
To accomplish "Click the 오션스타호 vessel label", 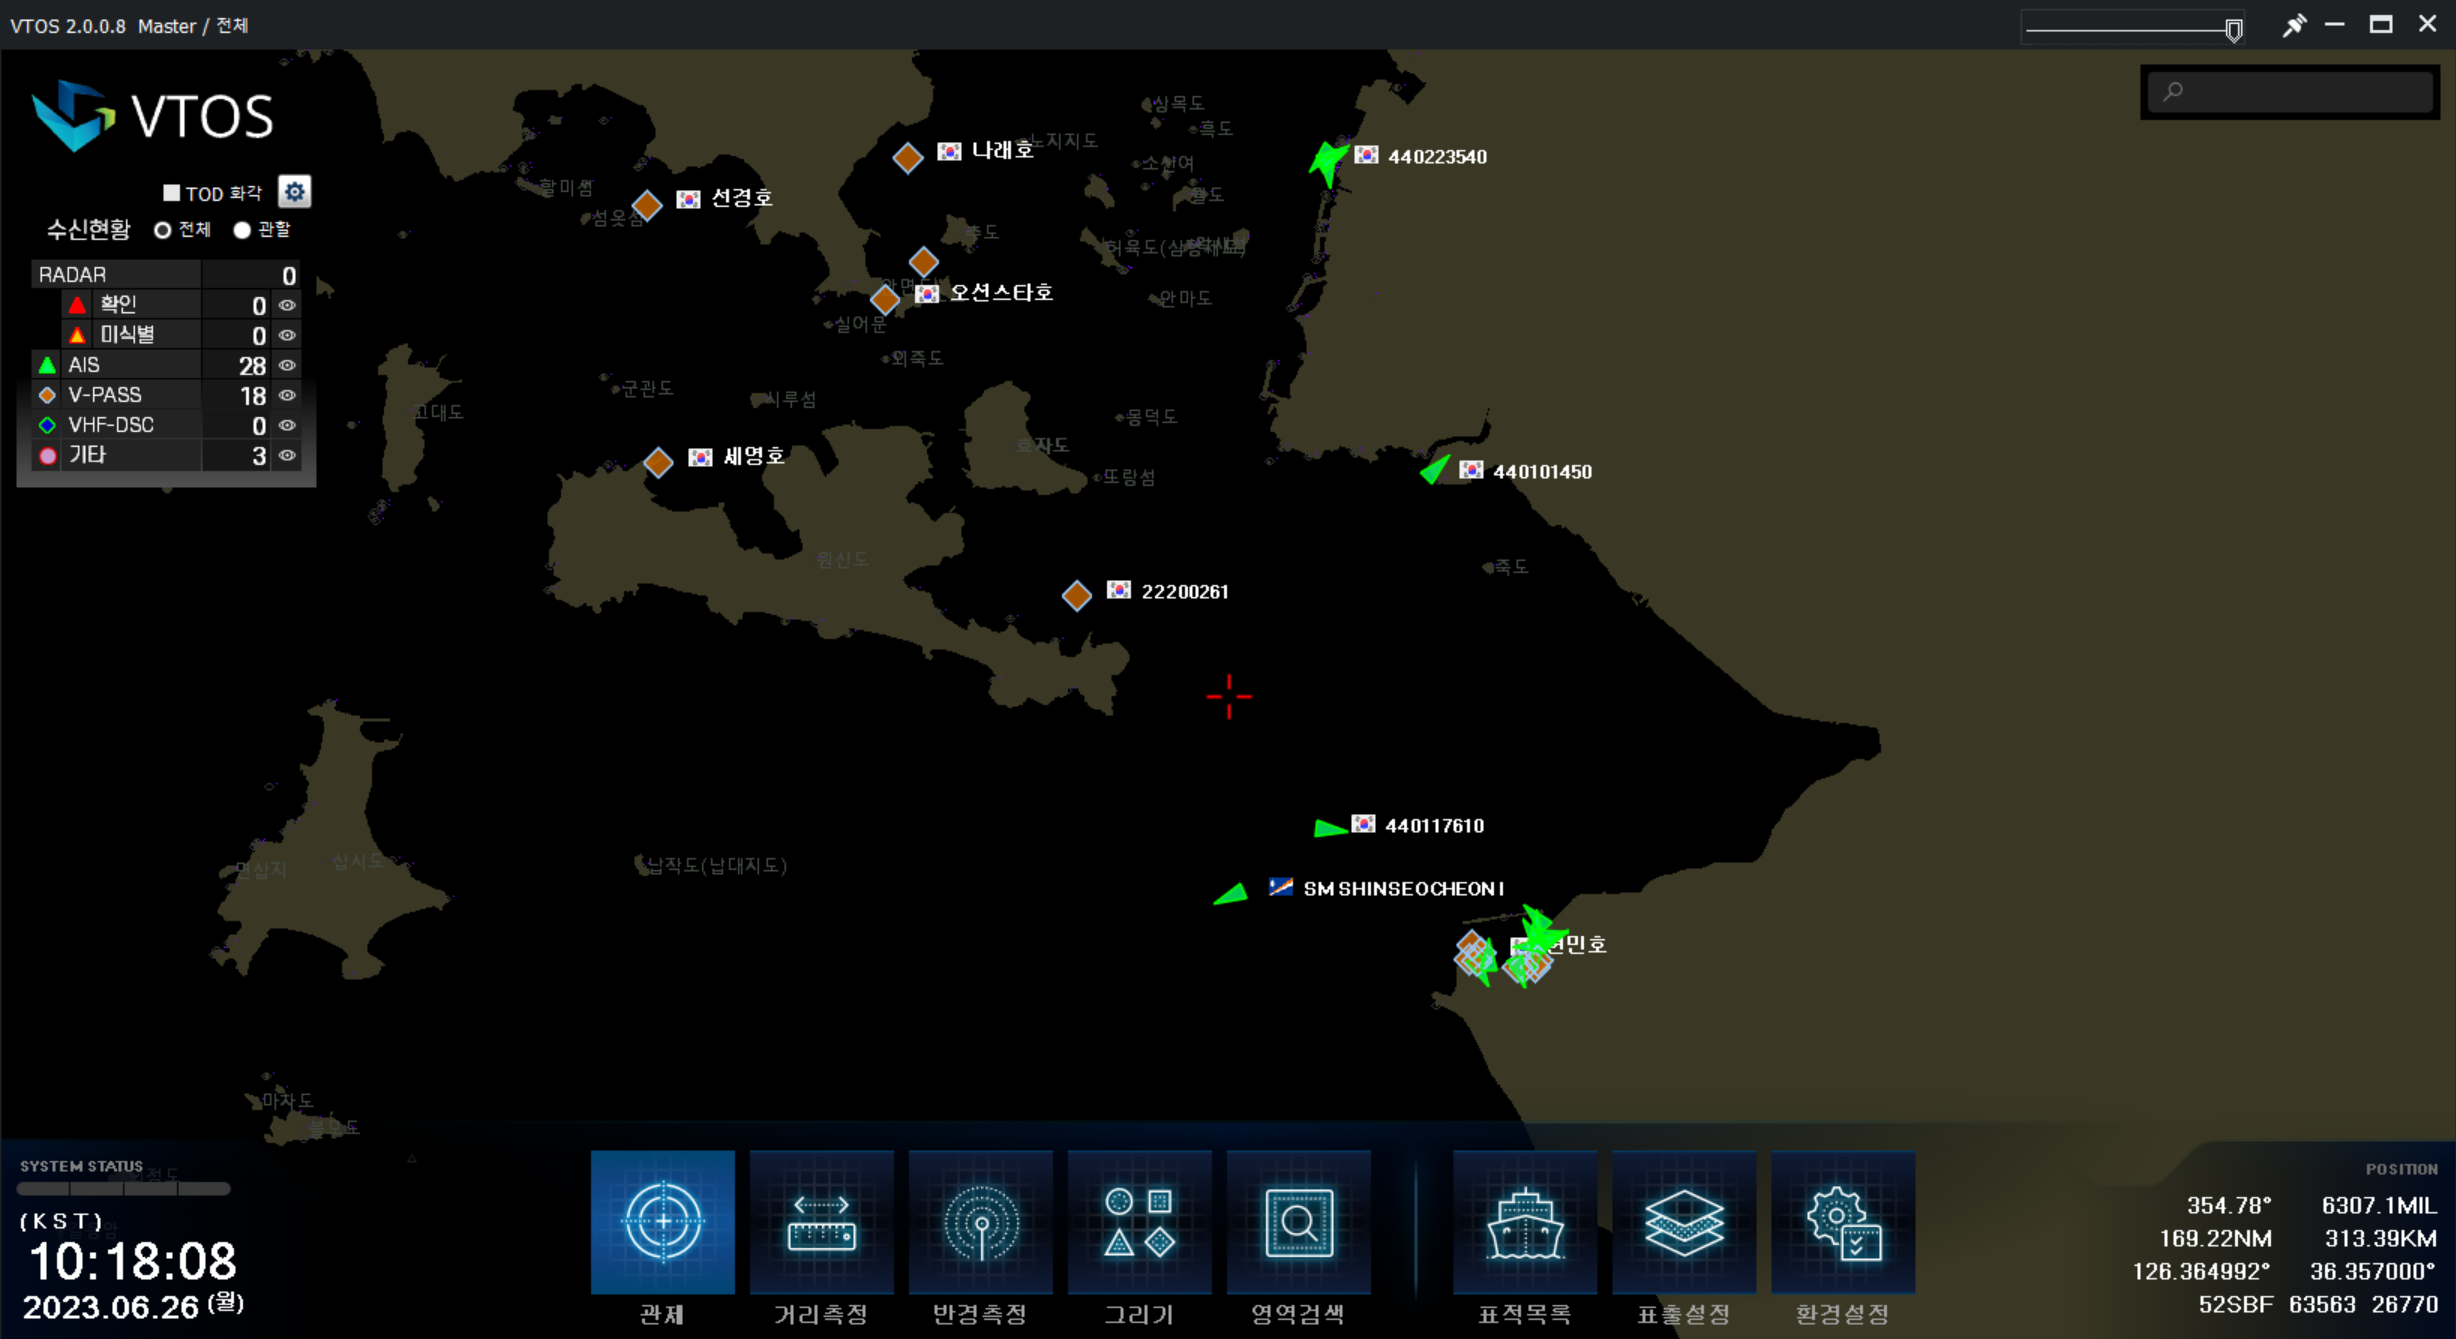I will 1001,292.
